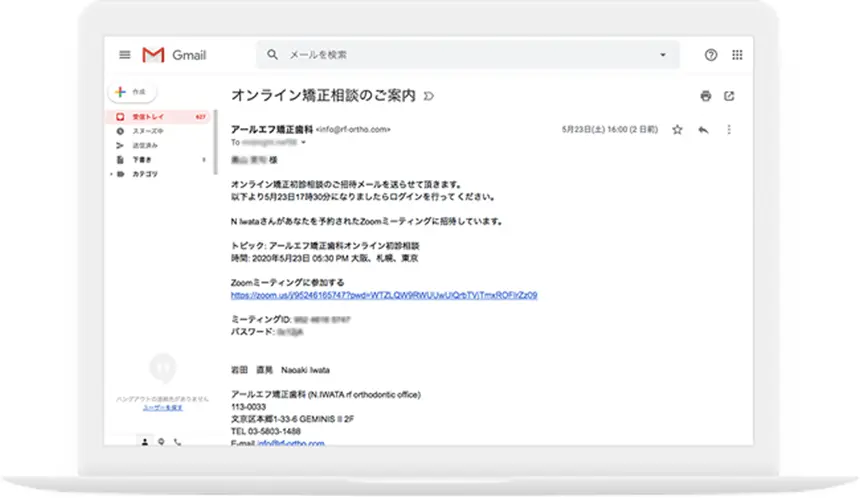Click the sender name アールエフ矯正歯科

(x=271, y=129)
